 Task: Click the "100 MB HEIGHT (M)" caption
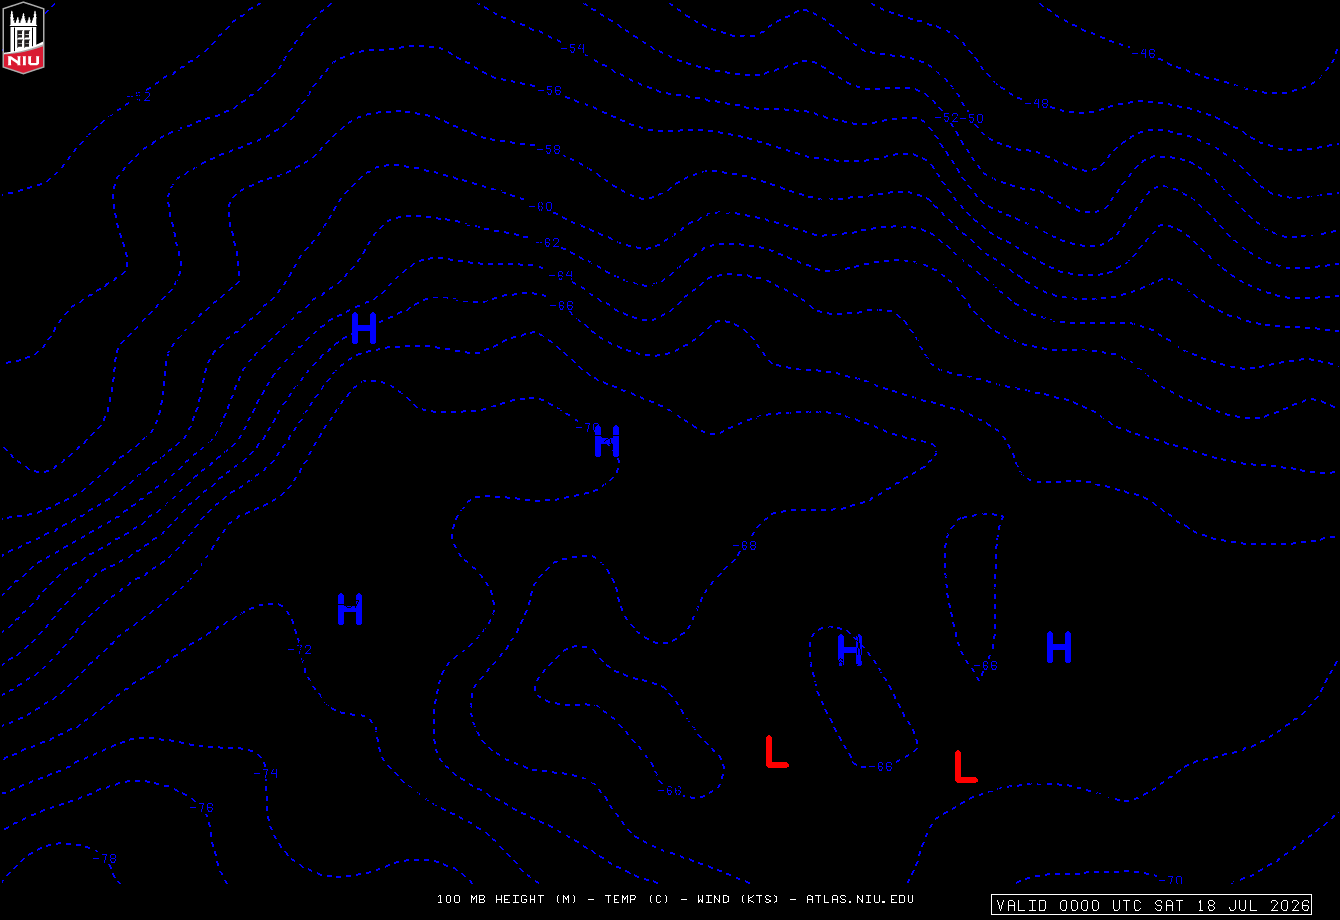(x=507, y=899)
